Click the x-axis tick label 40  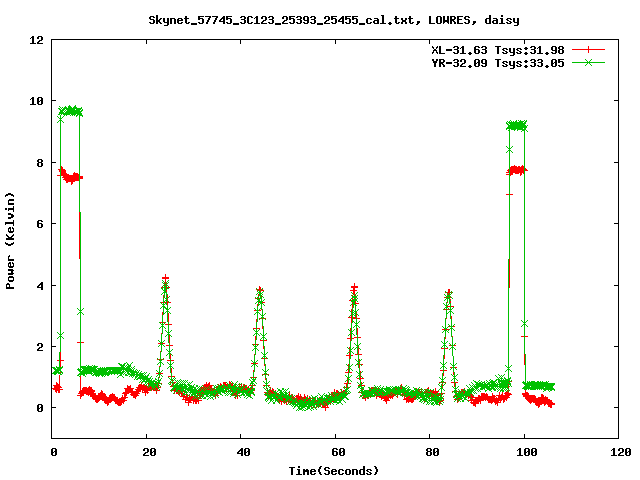pyautogui.click(x=243, y=452)
